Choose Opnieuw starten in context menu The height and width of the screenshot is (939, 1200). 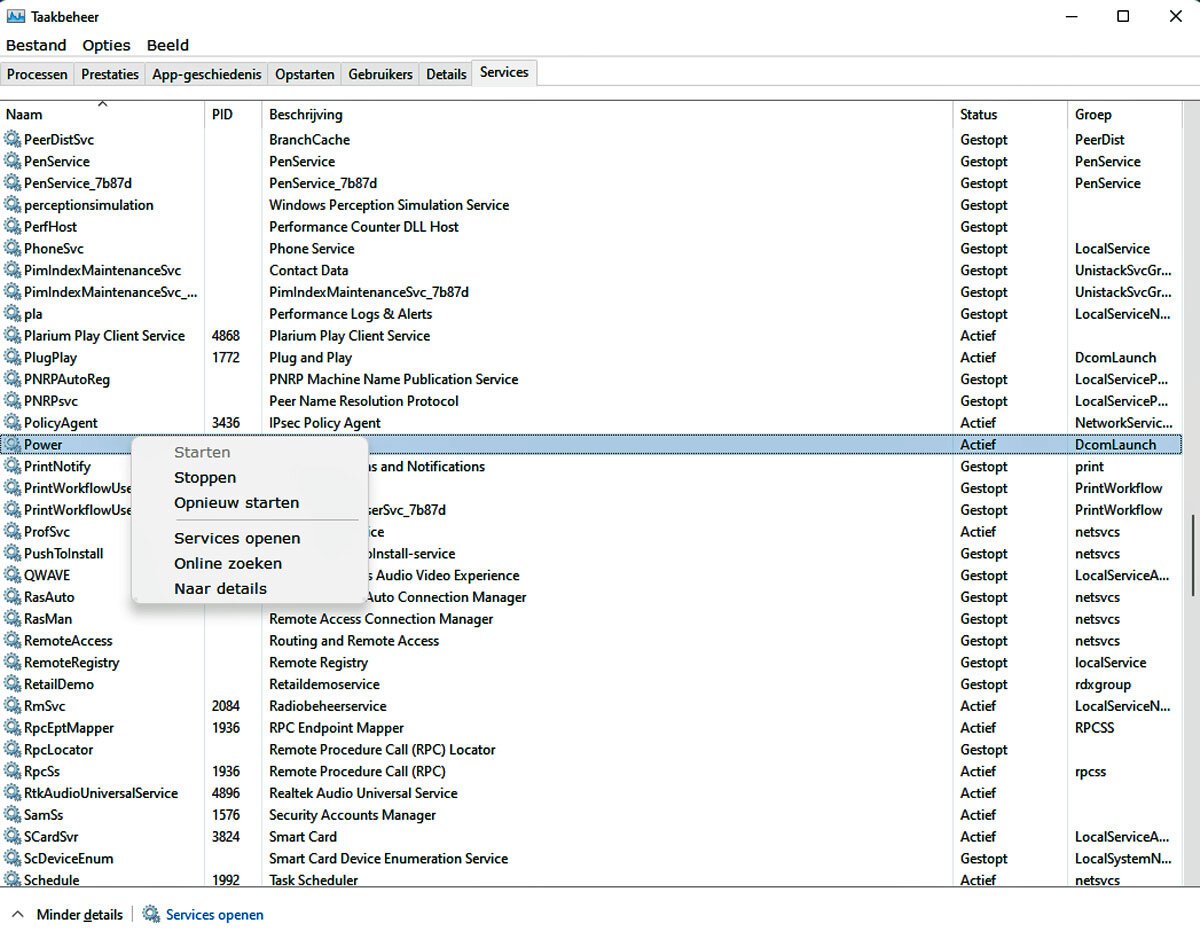(236, 503)
